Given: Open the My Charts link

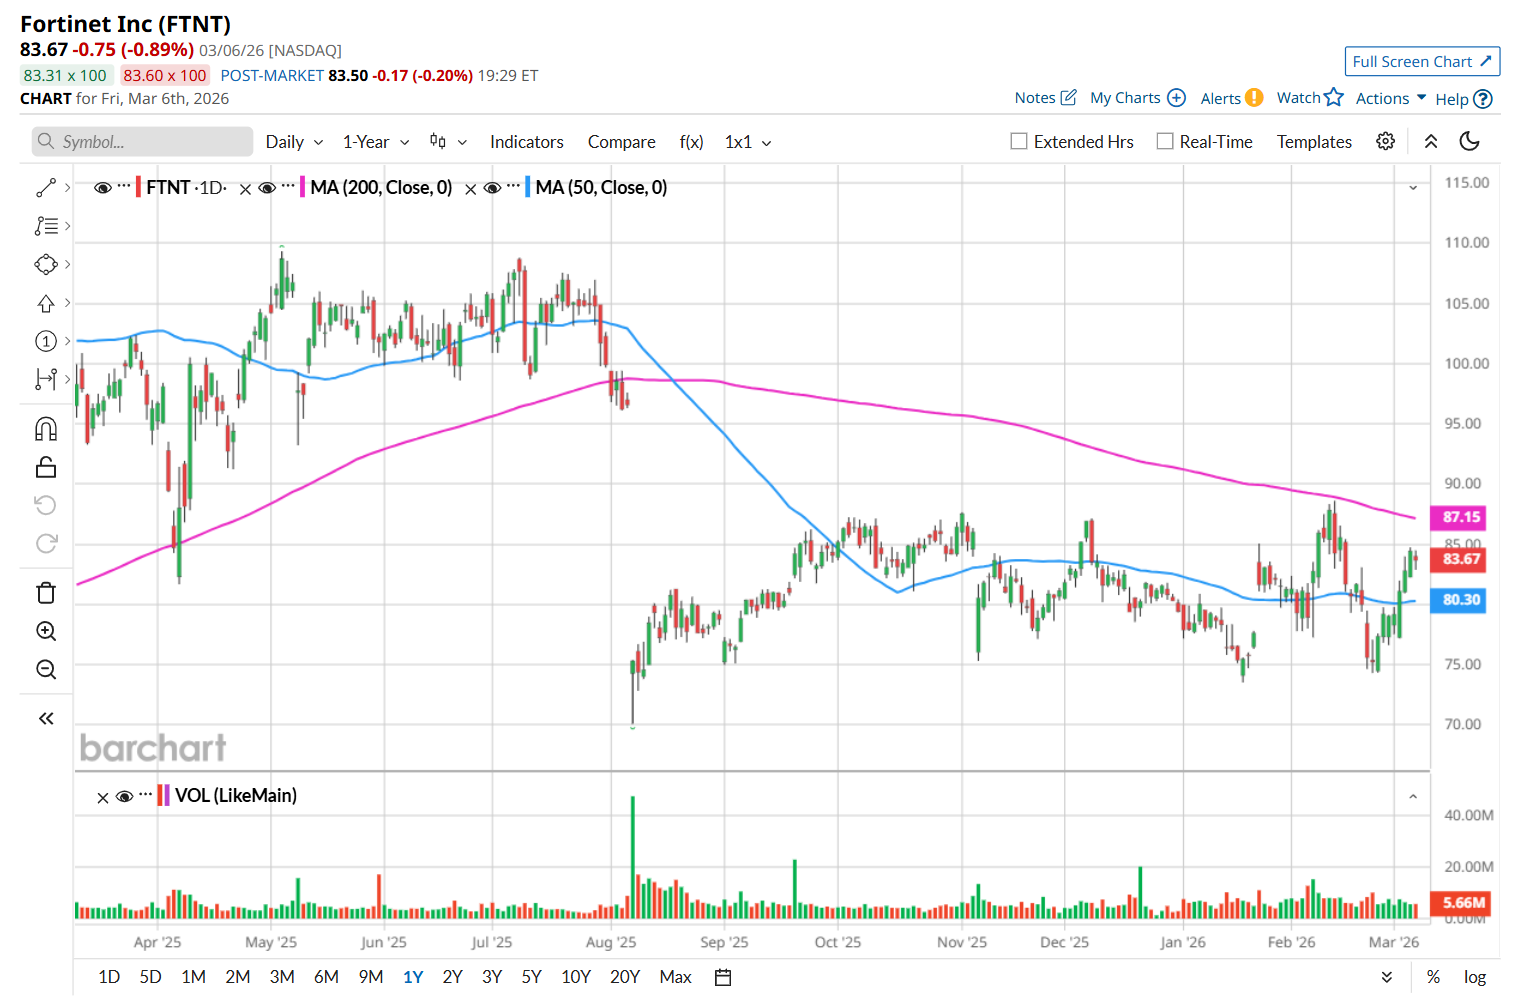Looking at the screenshot, I should coord(1137,97).
